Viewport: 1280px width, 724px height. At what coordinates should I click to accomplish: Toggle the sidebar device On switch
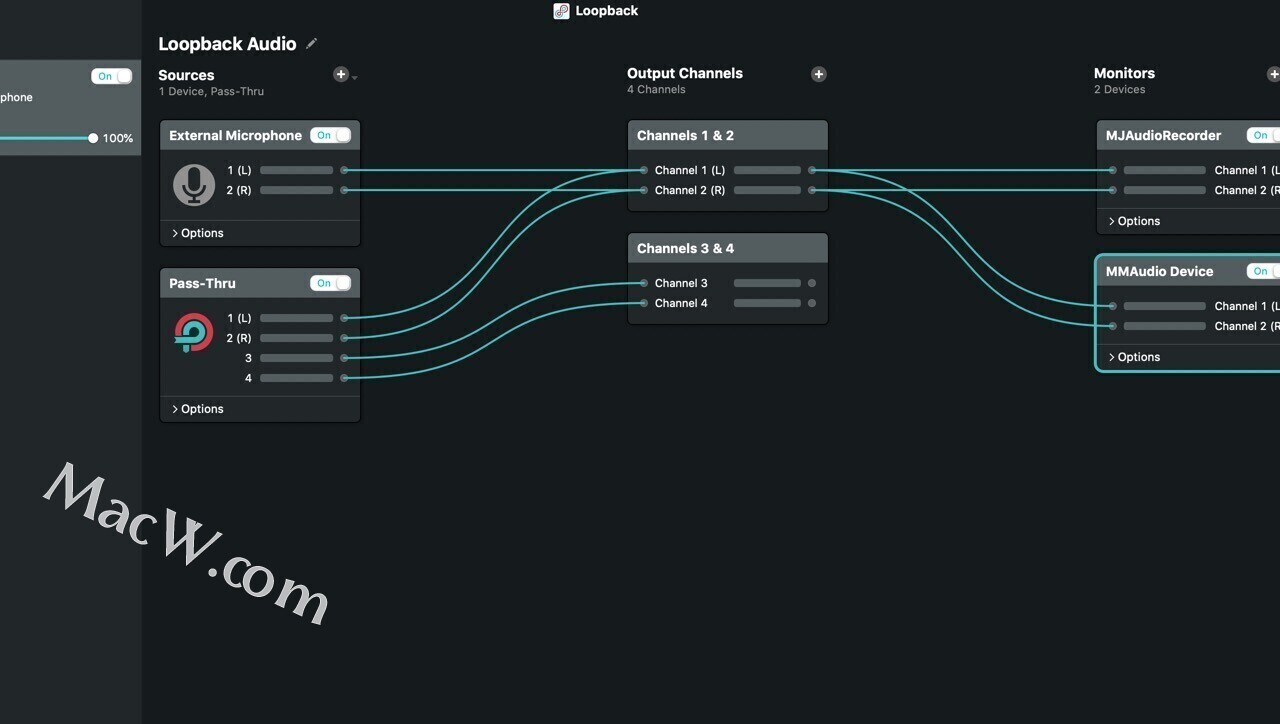[111, 76]
